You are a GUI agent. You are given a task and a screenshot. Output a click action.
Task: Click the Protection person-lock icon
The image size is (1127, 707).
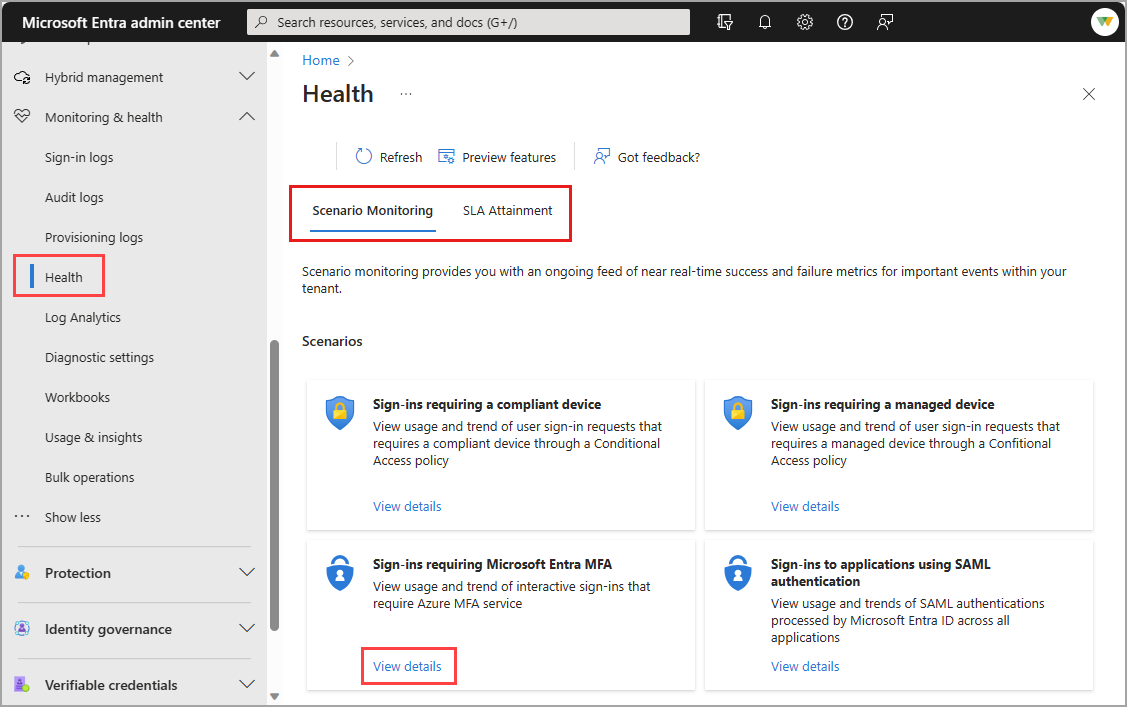(22, 573)
